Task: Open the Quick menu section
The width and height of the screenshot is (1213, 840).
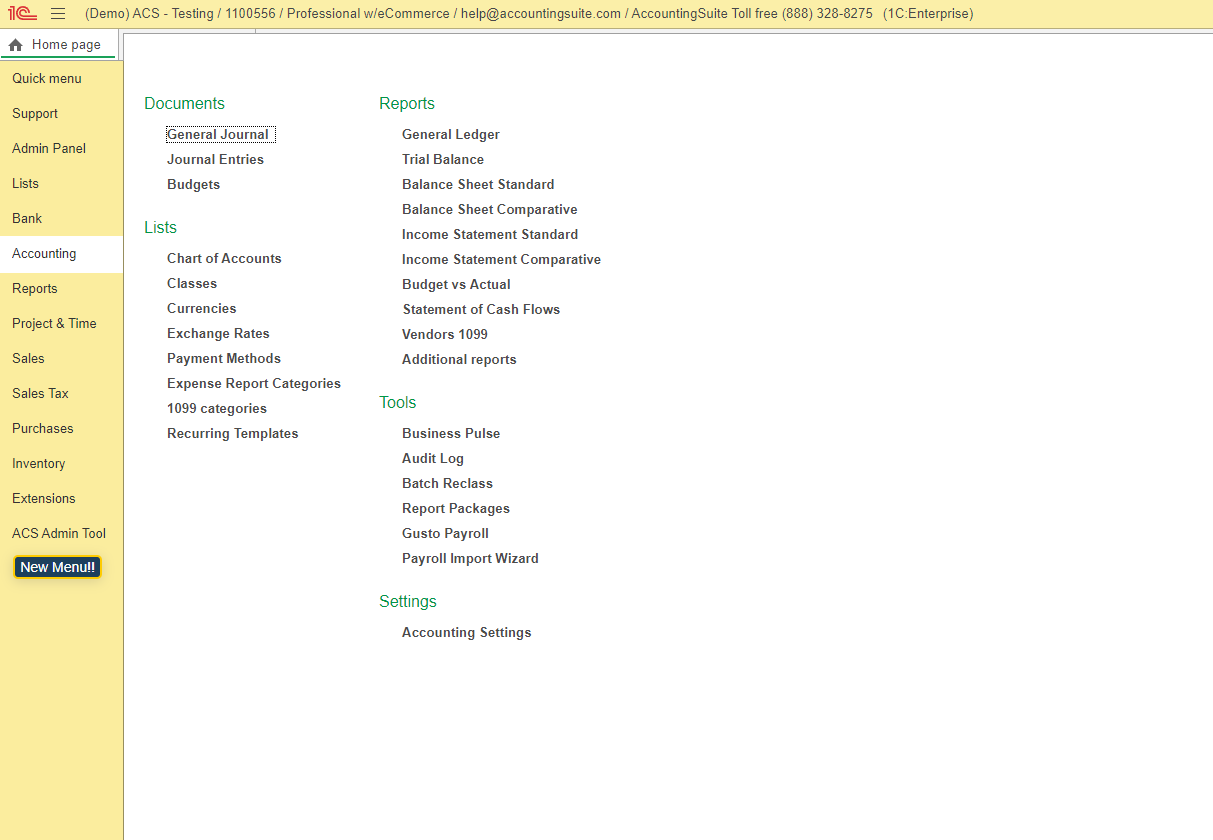Action: pos(61,79)
